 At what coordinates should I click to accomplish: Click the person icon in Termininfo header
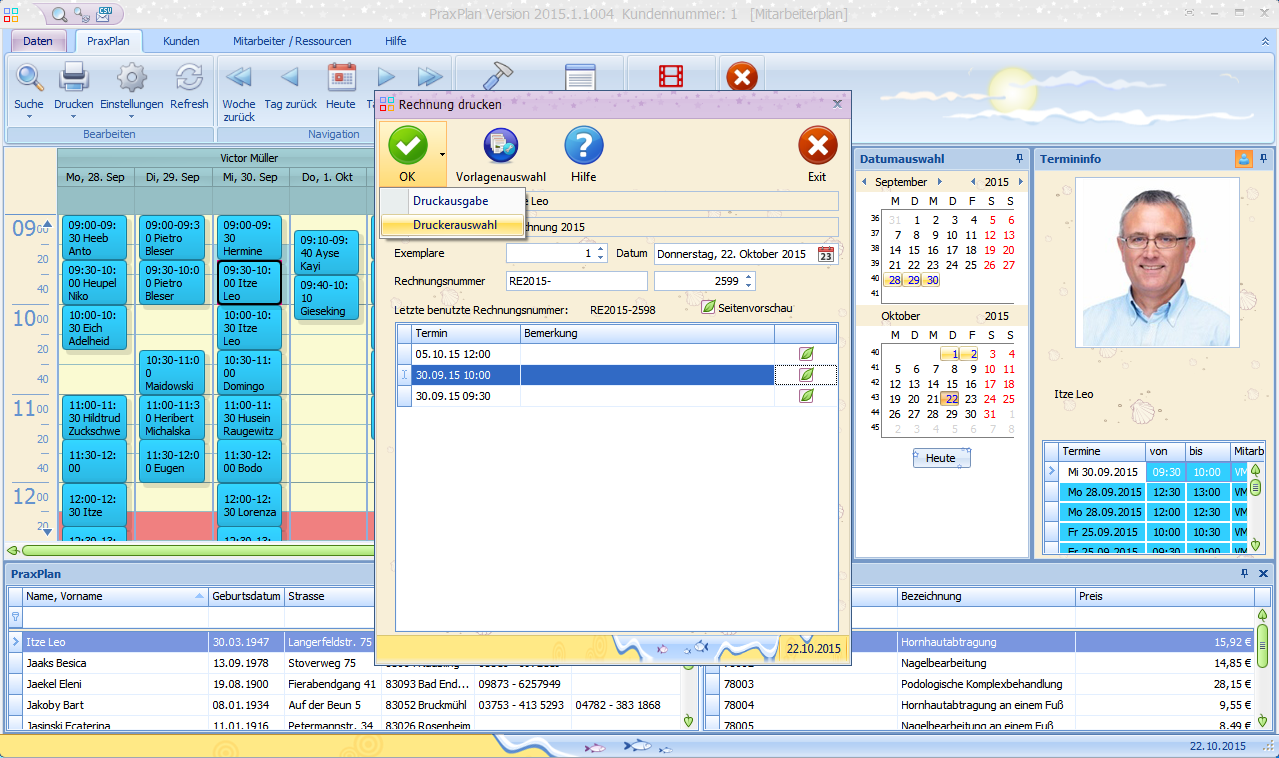1243,158
